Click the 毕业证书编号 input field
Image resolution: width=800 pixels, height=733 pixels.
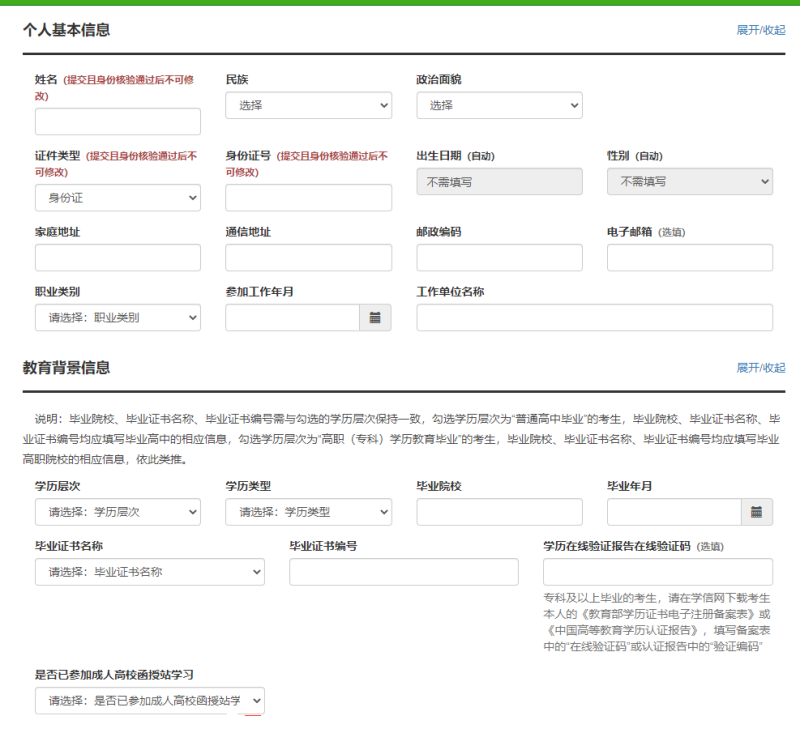403,572
